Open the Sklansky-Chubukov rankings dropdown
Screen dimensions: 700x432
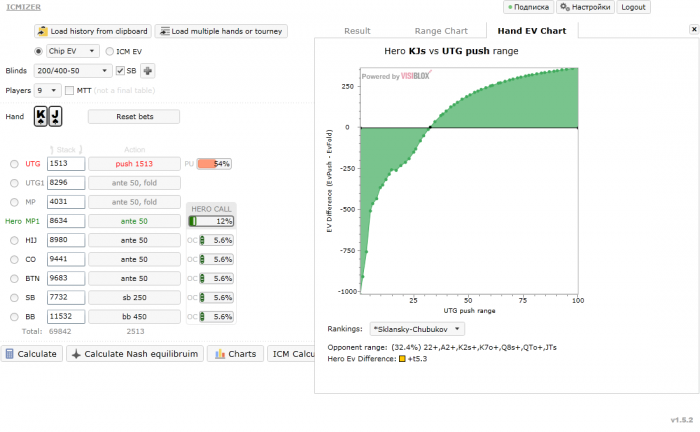click(417, 329)
